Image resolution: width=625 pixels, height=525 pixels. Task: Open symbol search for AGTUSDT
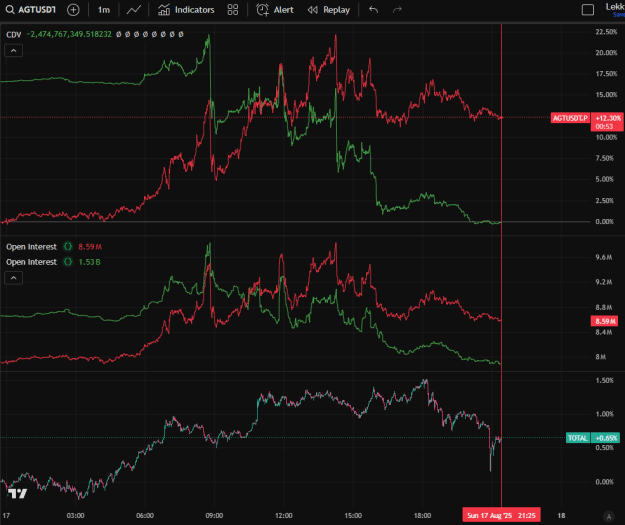tap(31, 10)
